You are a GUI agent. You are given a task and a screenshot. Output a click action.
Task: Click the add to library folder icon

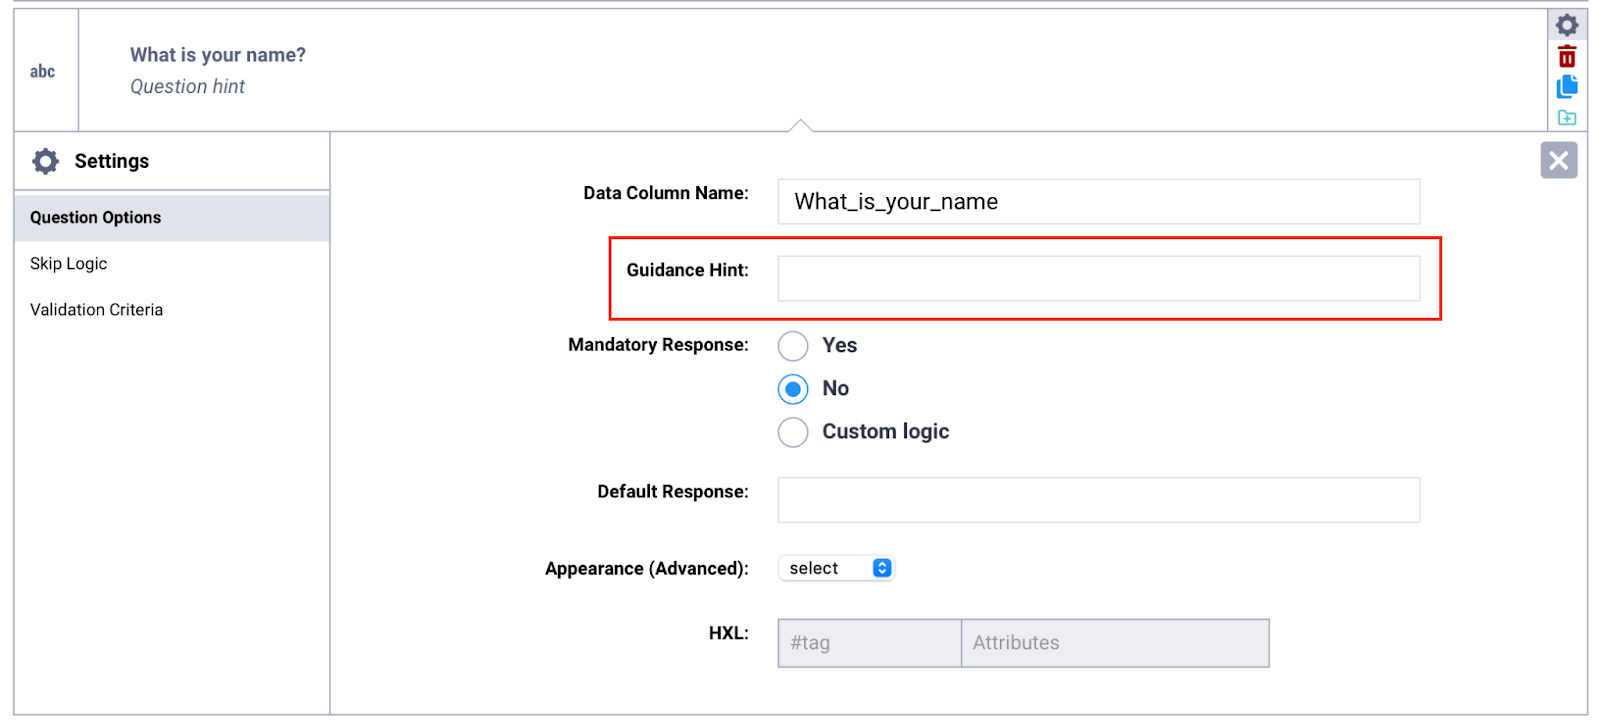click(1566, 118)
